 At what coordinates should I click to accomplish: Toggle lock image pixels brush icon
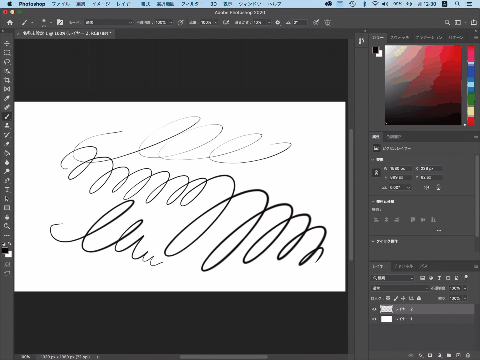point(396,298)
